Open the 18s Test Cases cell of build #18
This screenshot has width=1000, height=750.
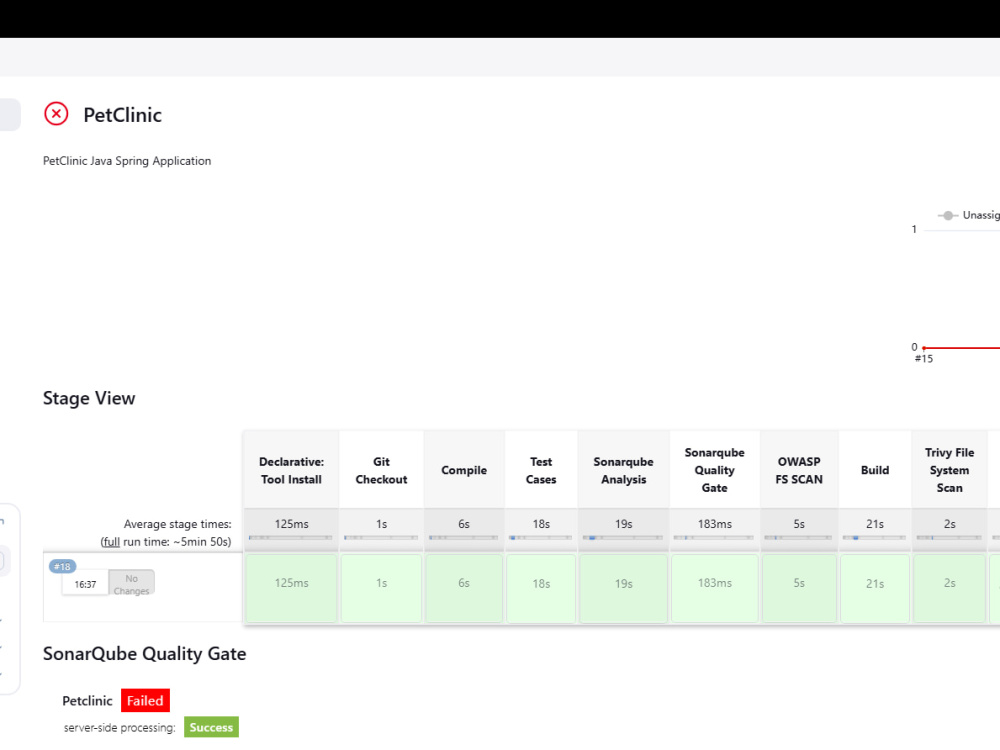click(541, 587)
